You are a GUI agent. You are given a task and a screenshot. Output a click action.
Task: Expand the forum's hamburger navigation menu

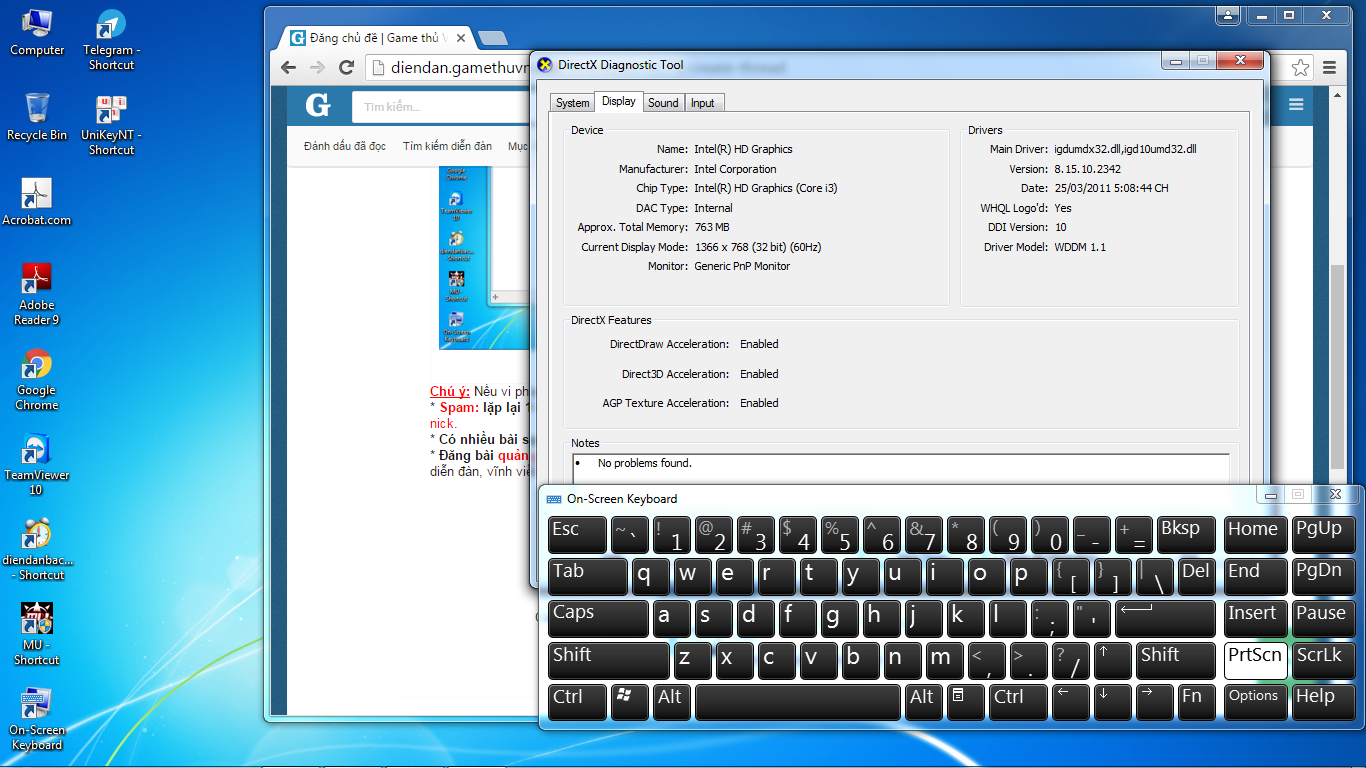click(x=1296, y=105)
